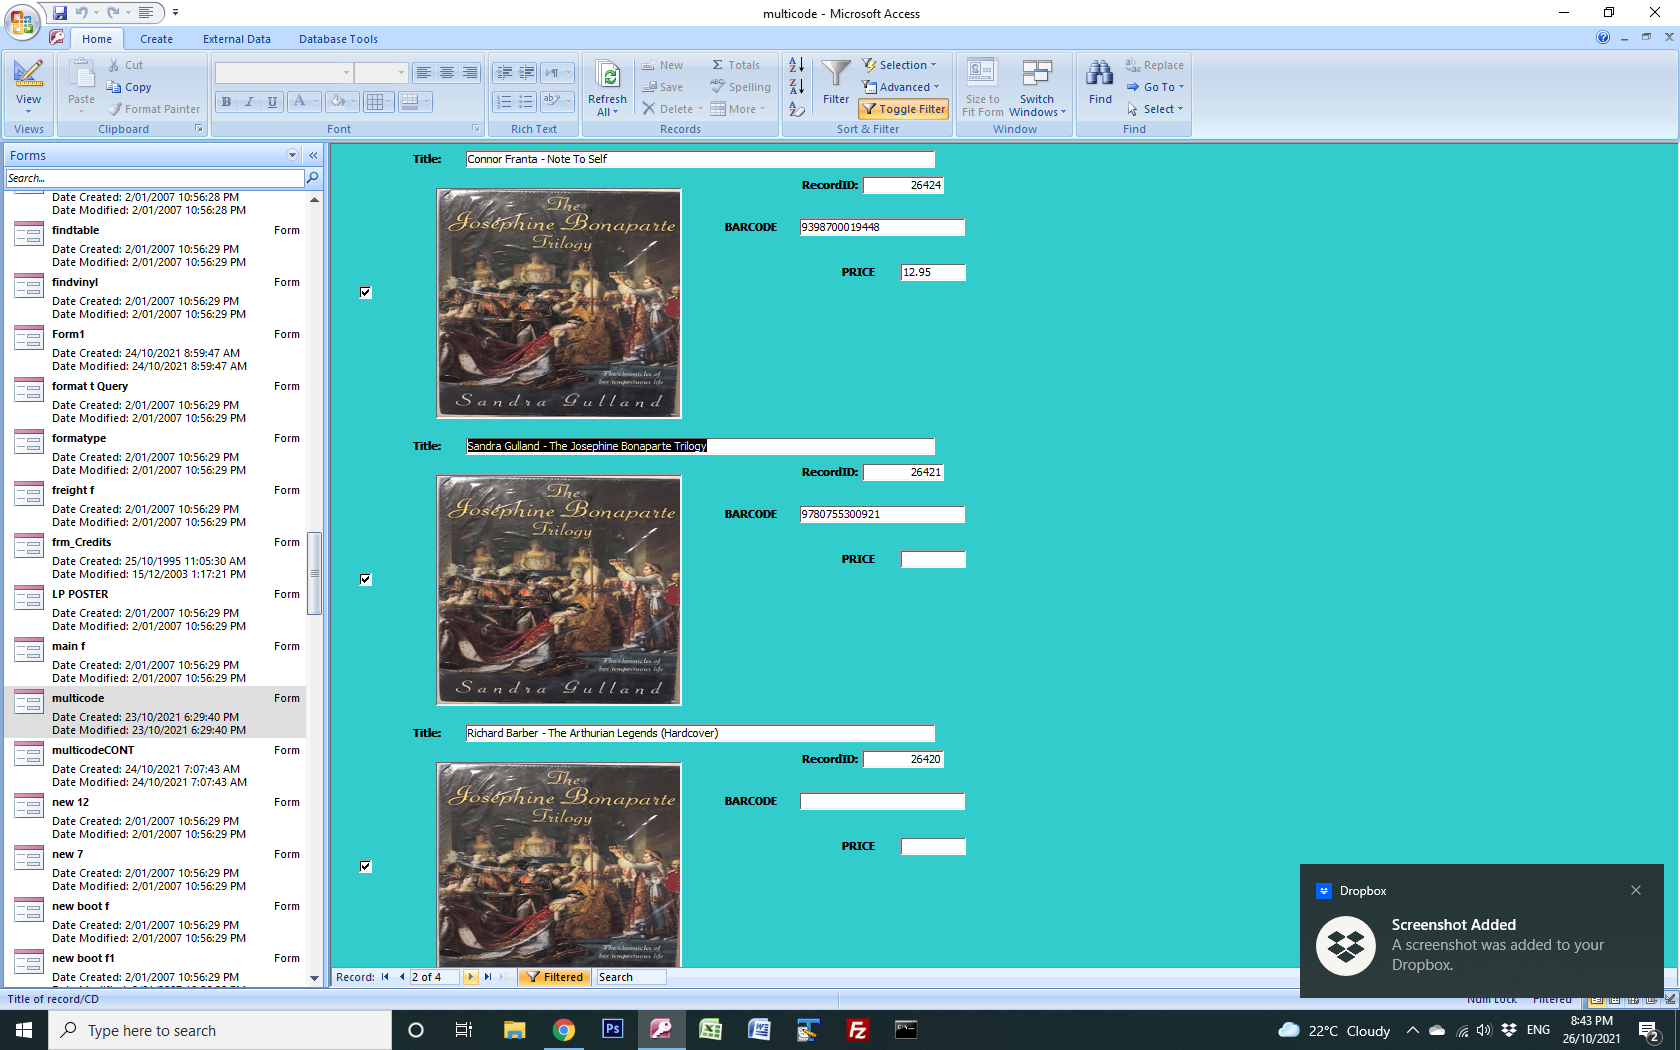
Task: Go to first record in navigator
Action: point(385,977)
